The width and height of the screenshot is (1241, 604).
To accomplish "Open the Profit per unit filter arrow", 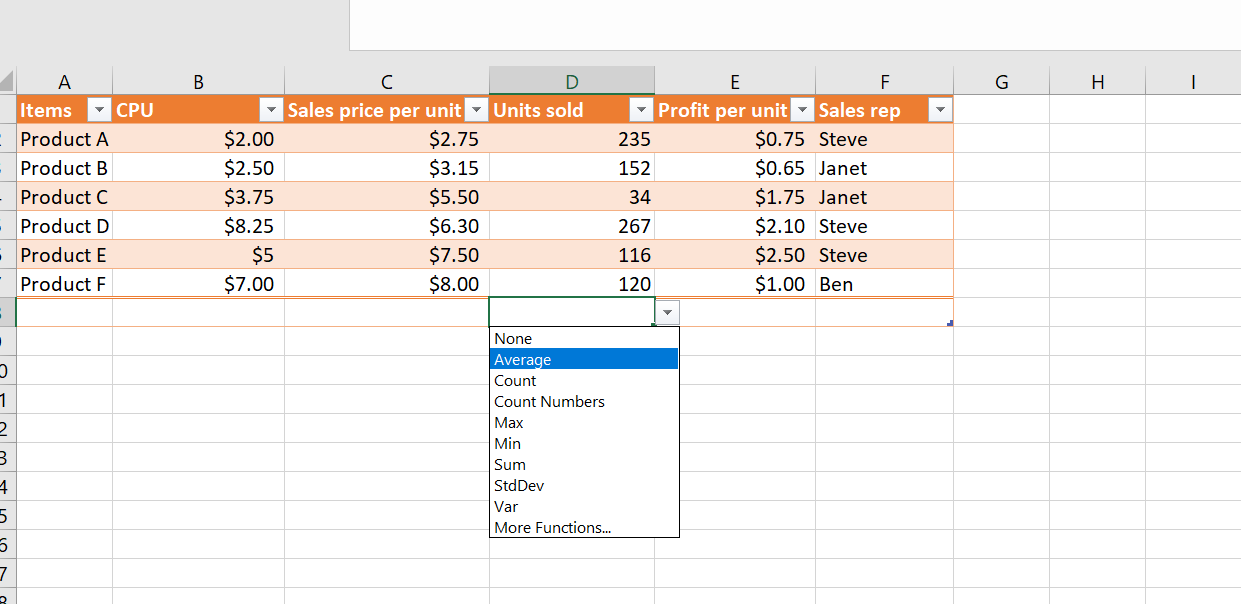I will 802,110.
